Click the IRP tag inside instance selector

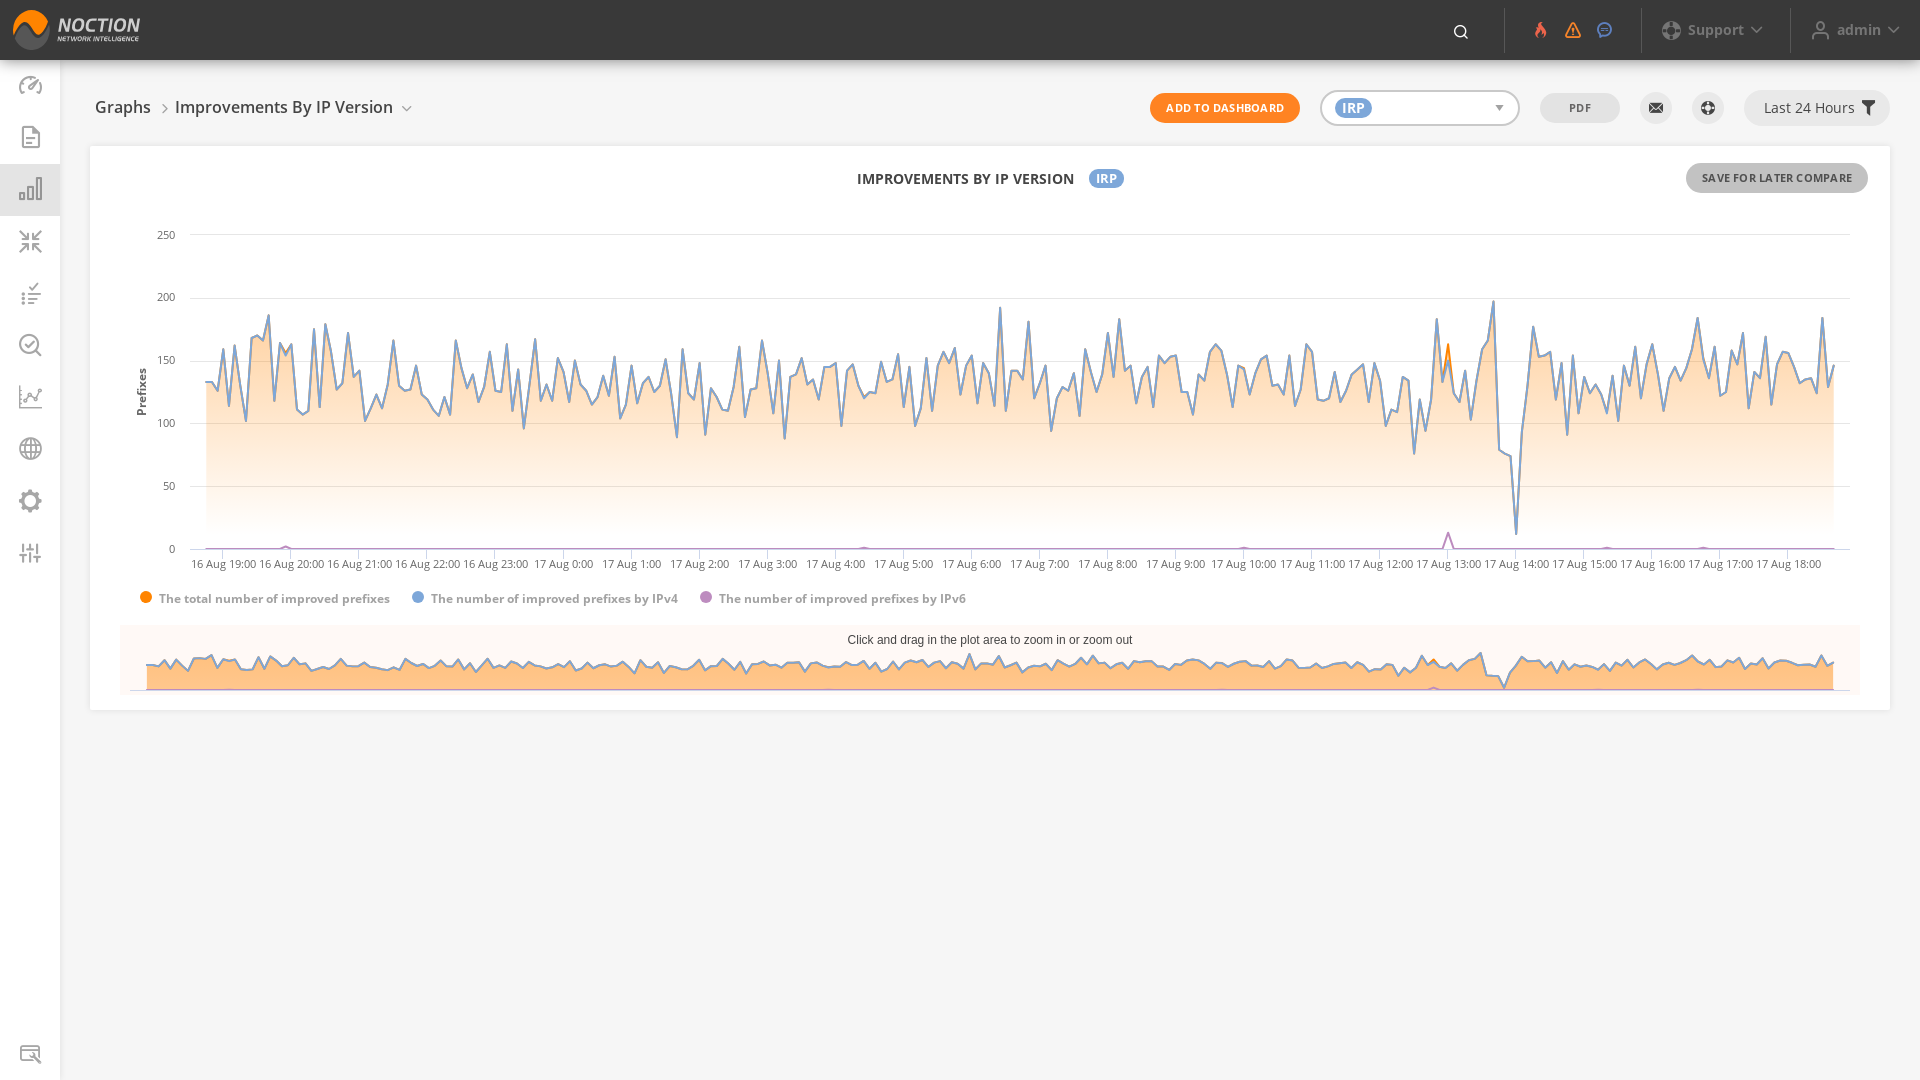(x=1353, y=108)
